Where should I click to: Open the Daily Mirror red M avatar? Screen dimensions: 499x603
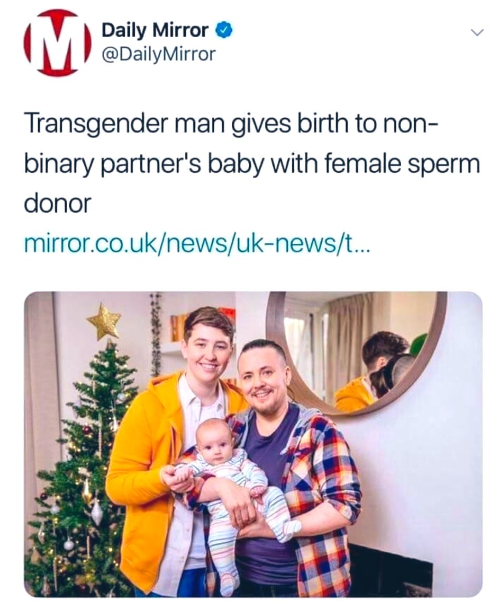[x=58, y=42]
